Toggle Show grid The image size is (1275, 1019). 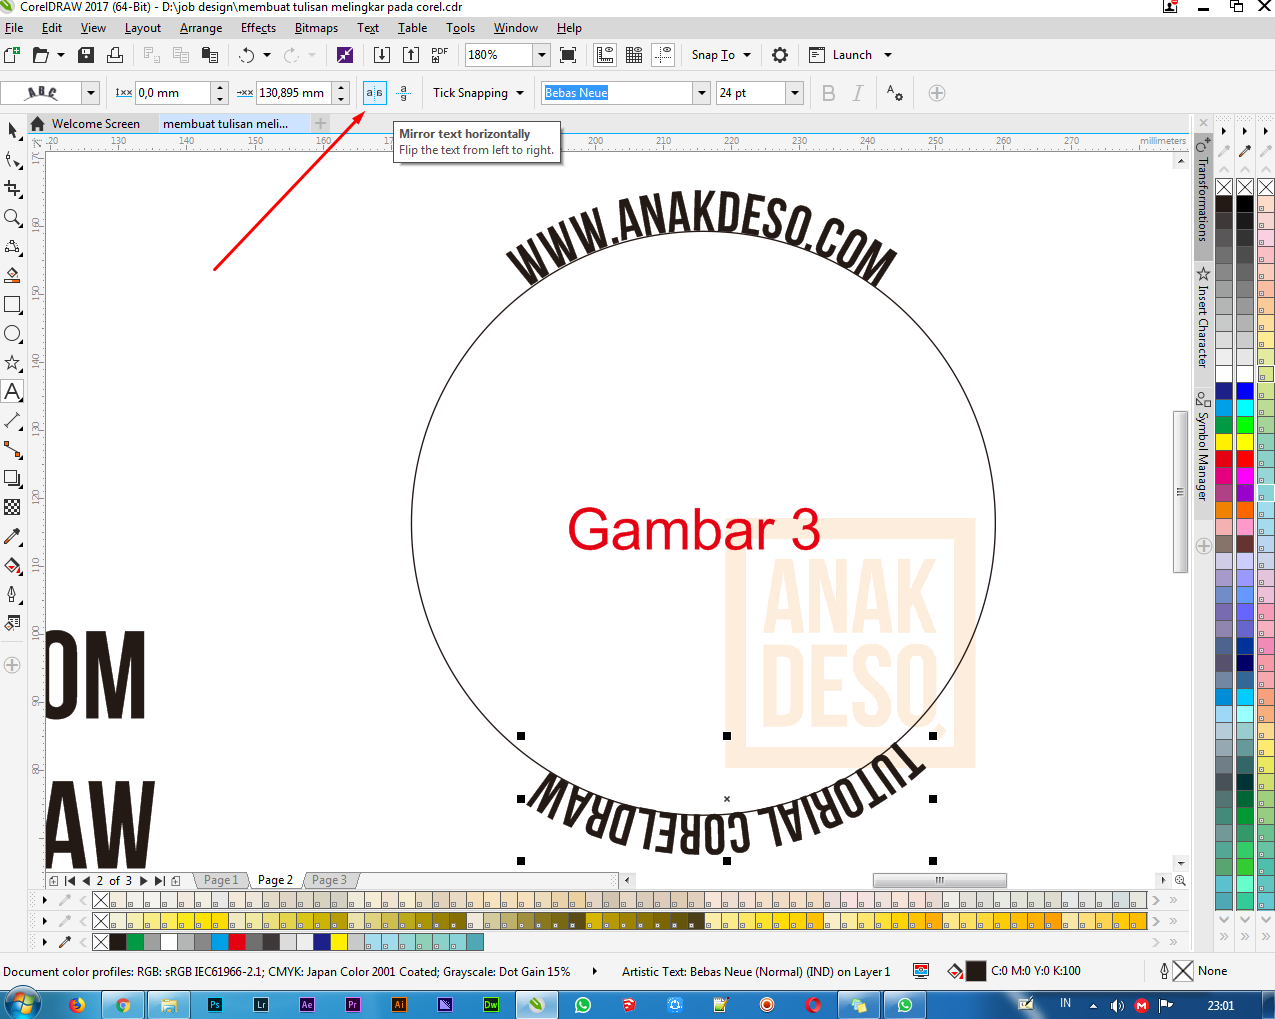(634, 55)
